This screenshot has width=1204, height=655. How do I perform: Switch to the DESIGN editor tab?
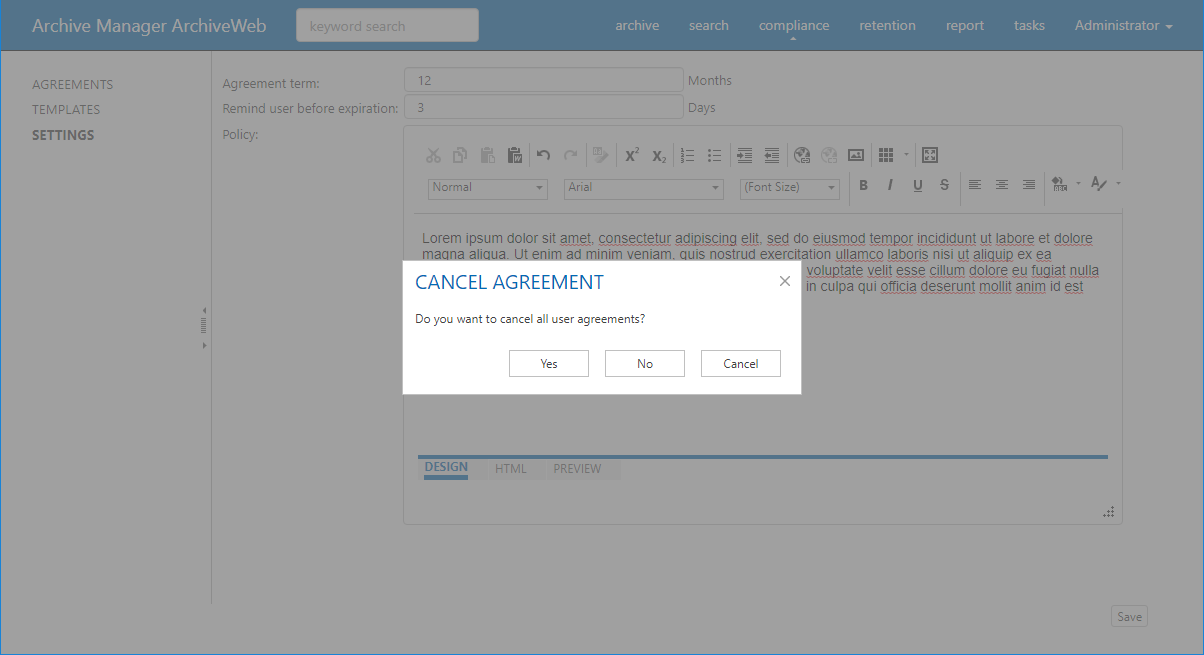tap(446, 468)
